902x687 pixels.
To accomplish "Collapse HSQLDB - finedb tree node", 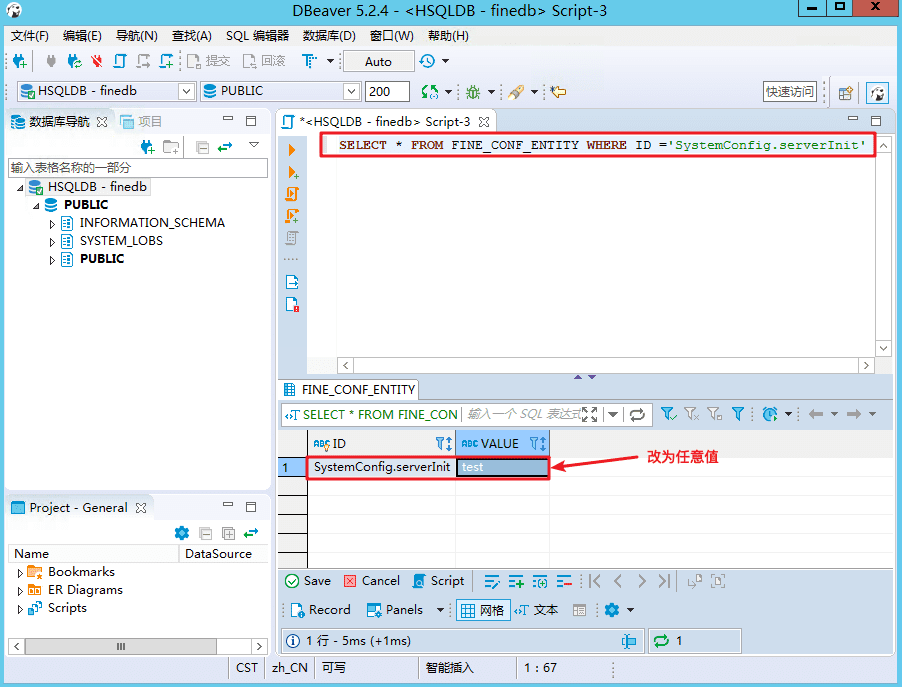I will (20, 188).
